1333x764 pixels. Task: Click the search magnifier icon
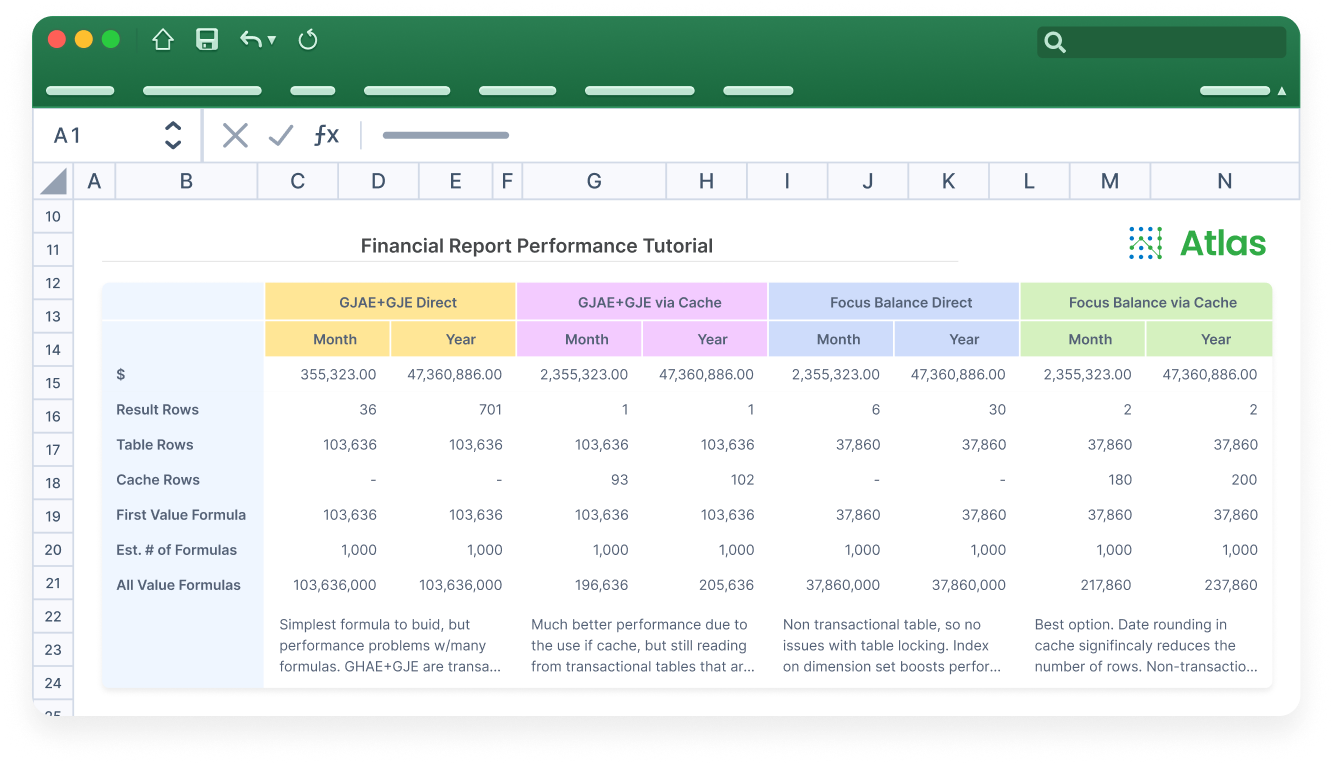1053,42
